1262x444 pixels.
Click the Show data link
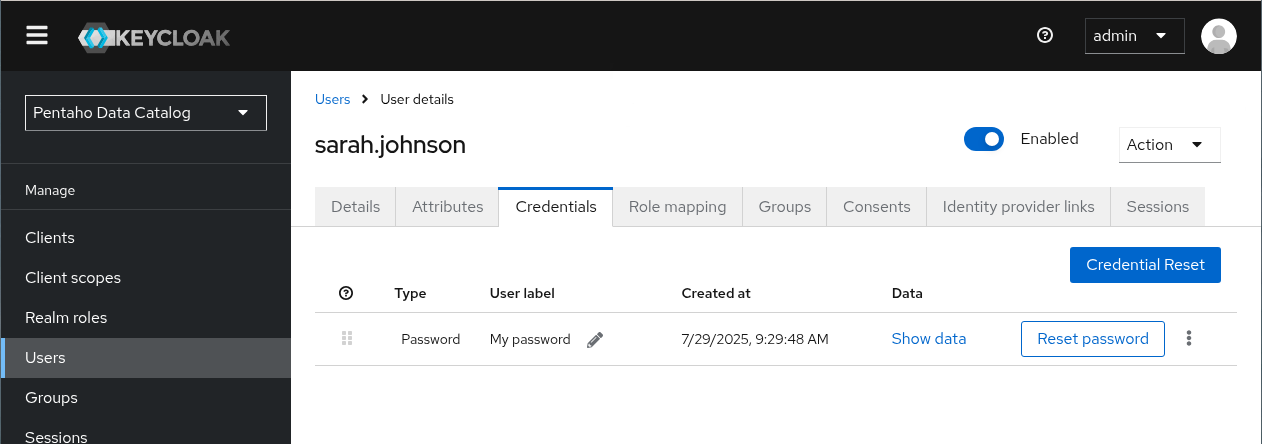pos(928,339)
